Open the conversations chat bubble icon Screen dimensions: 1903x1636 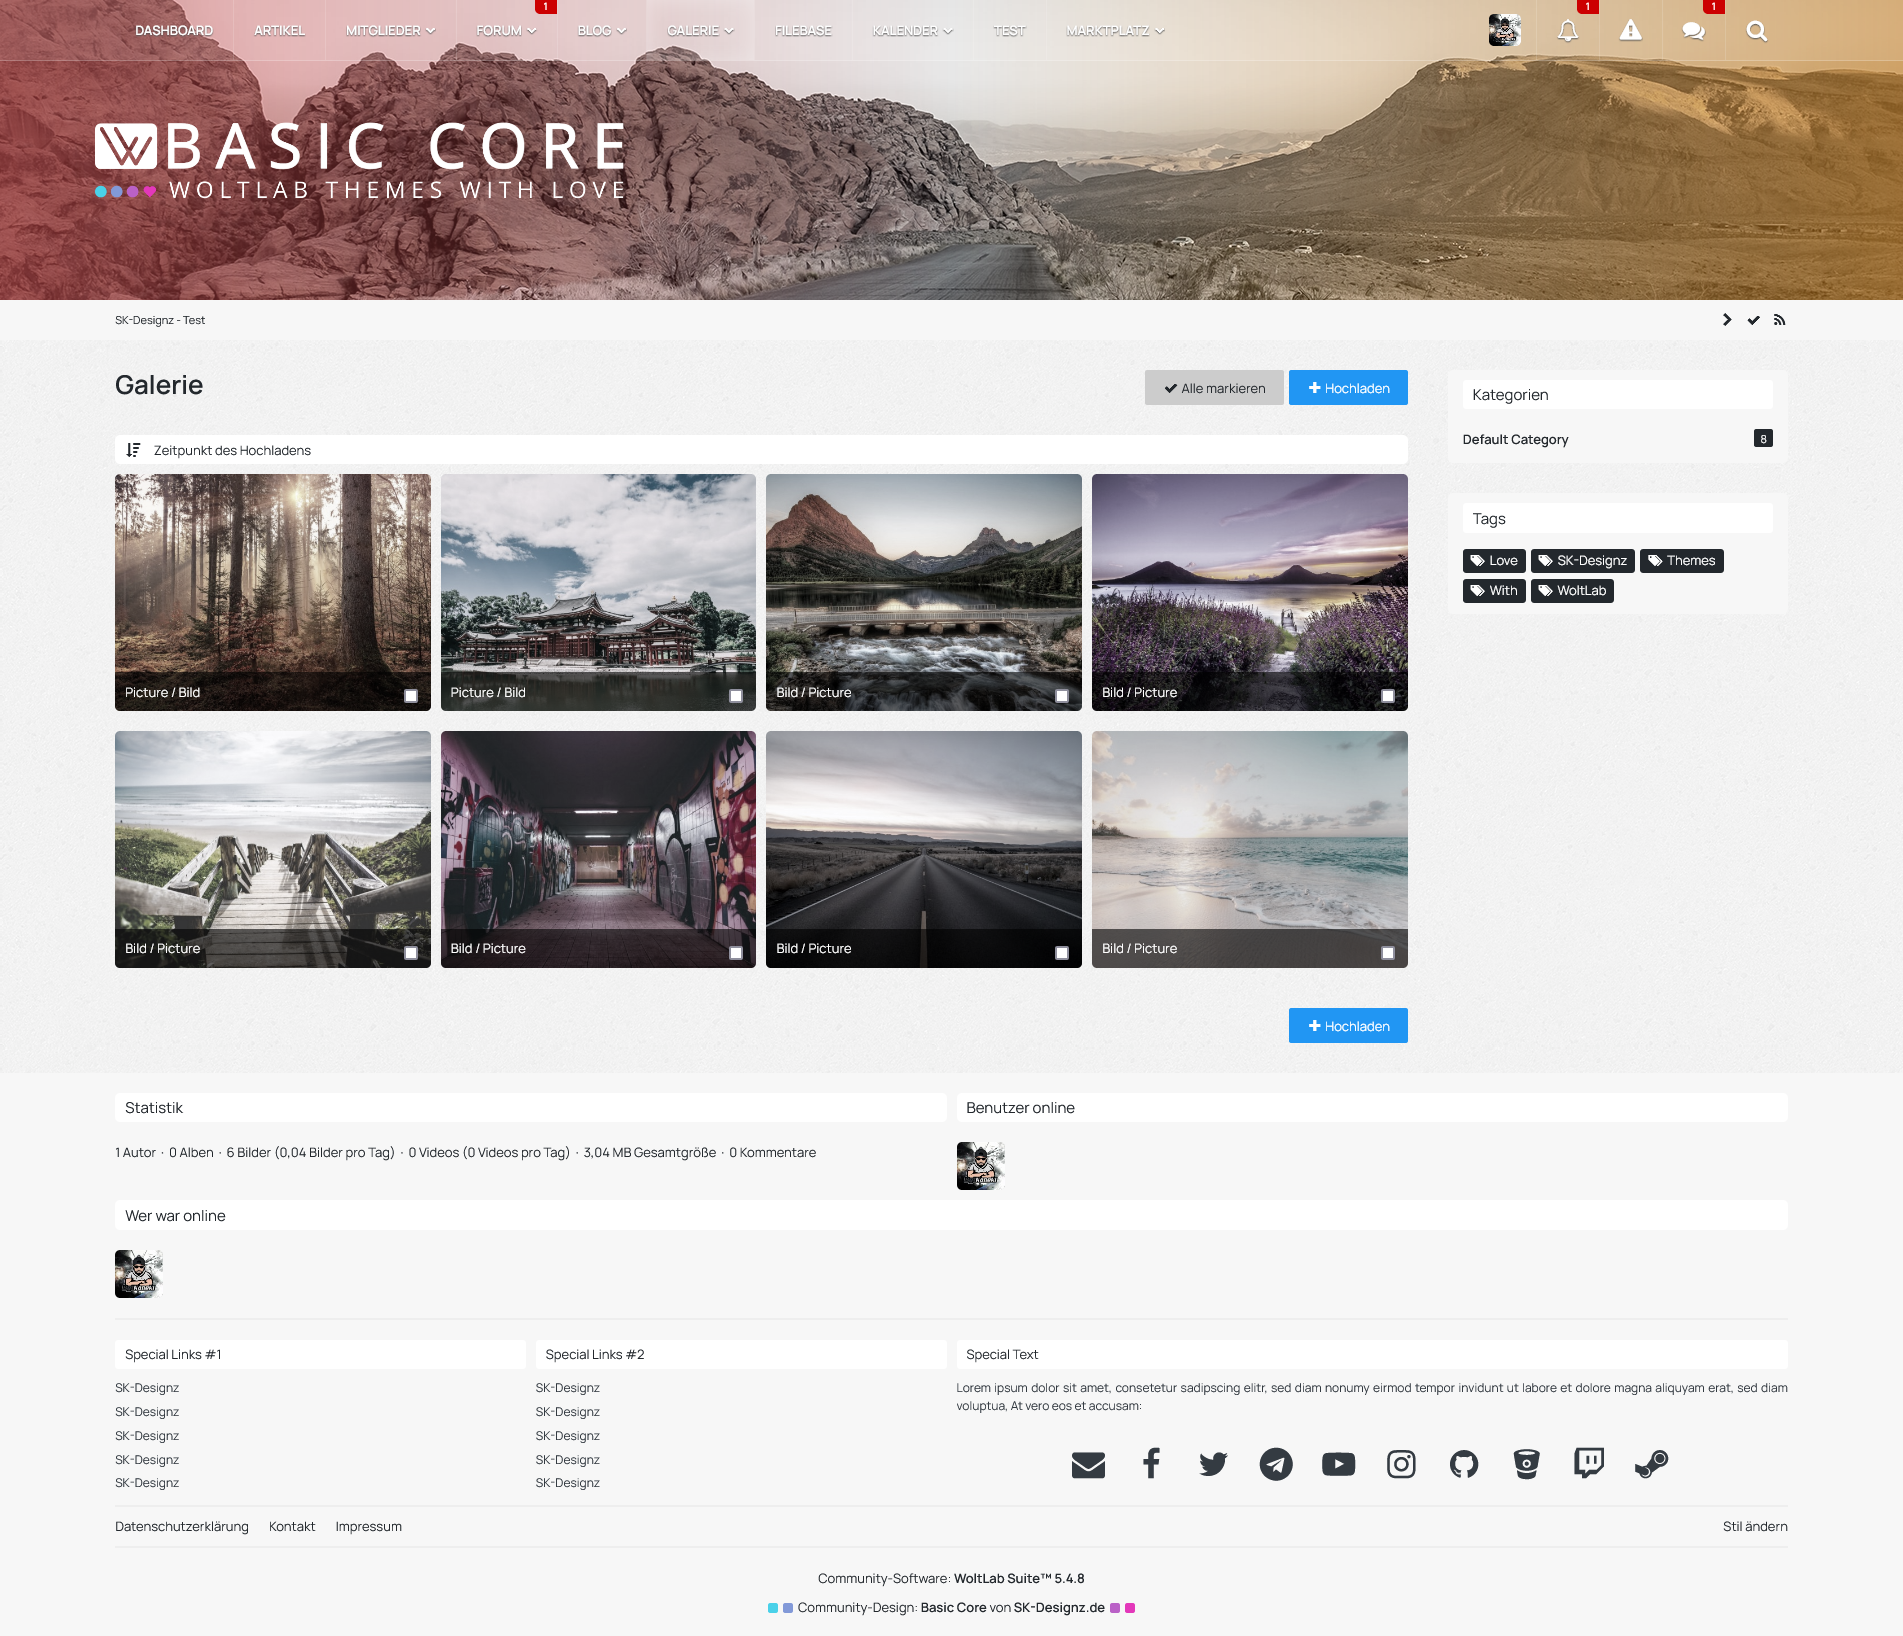(1693, 31)
